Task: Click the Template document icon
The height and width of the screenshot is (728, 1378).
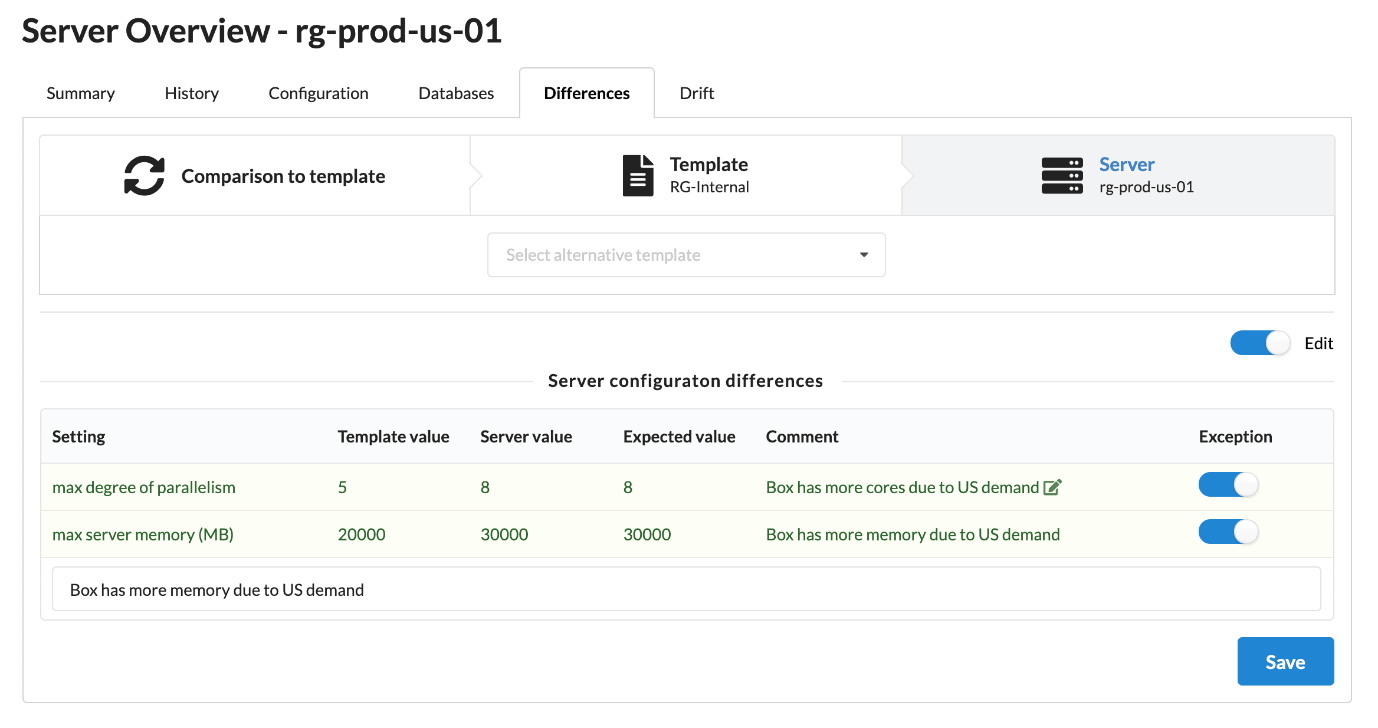Action: click(x=637, y=176)
